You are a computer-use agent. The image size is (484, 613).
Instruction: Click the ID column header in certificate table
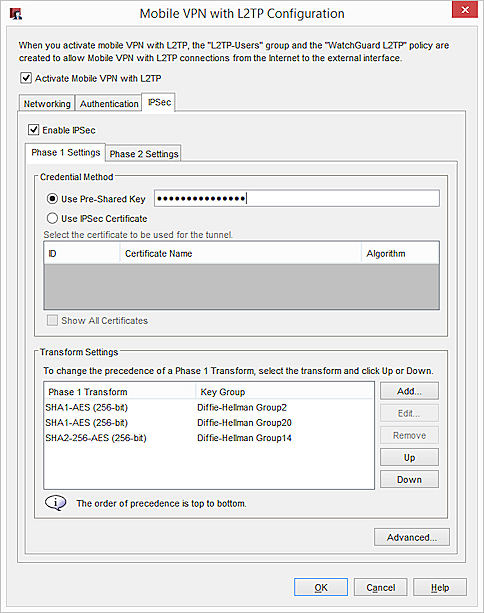(x=82, y=253)
